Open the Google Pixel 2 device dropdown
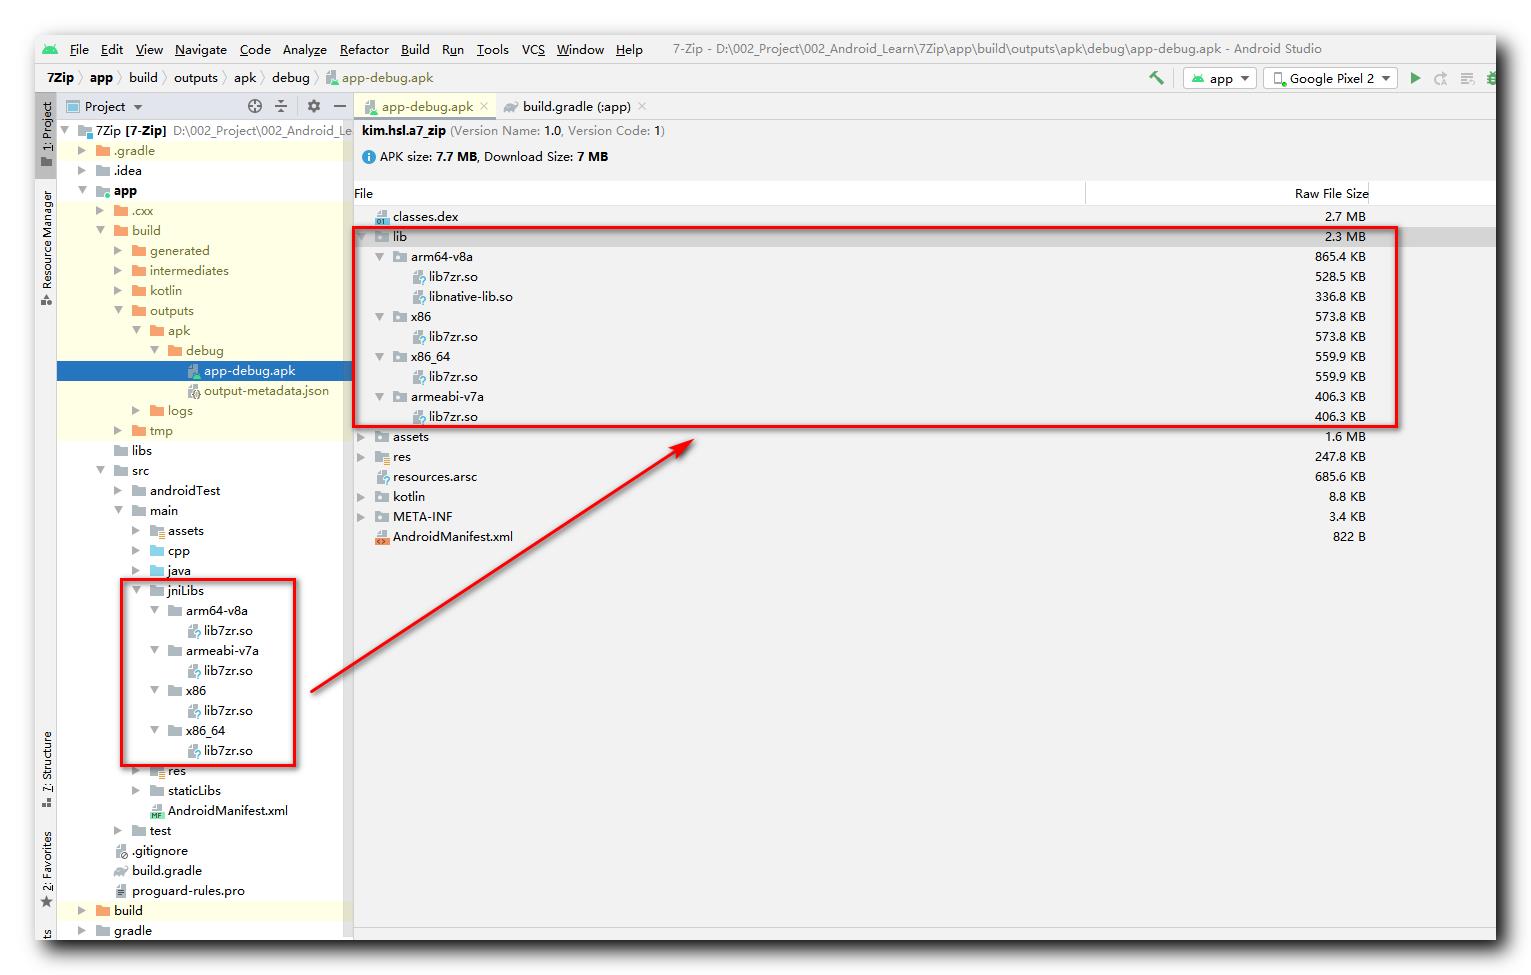The width and height of the screenshot is (1531, 975). point(1330,78)
